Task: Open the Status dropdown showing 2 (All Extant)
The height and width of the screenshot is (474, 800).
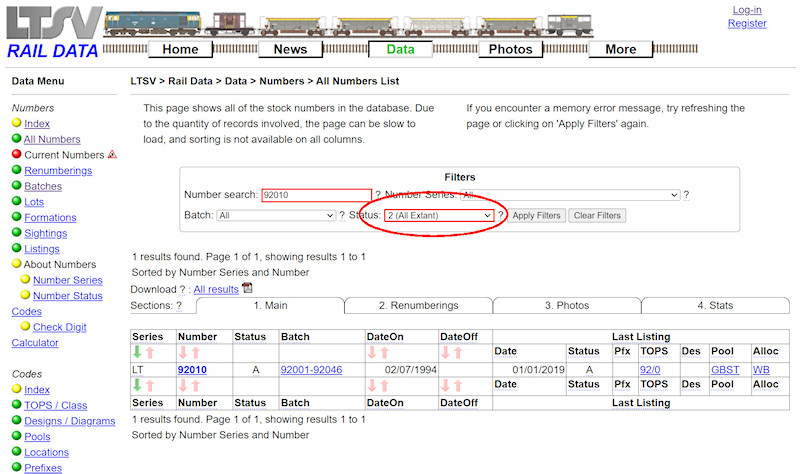Action: coord(439,215)
